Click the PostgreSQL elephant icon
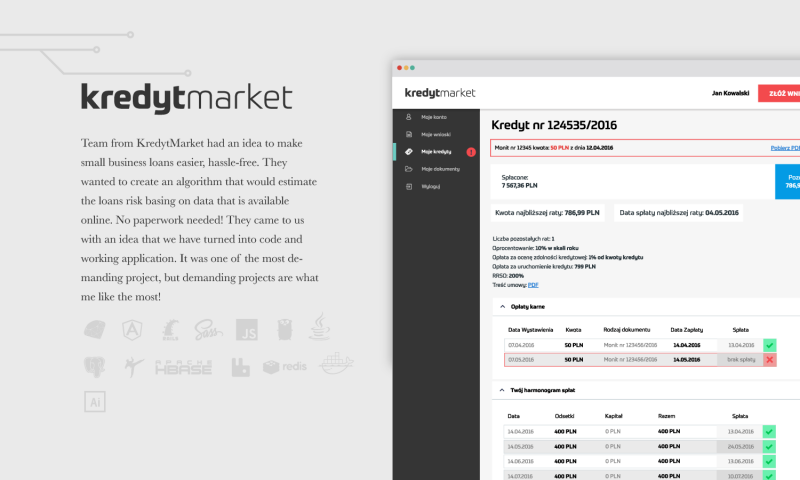 click(x=95, y=367)
